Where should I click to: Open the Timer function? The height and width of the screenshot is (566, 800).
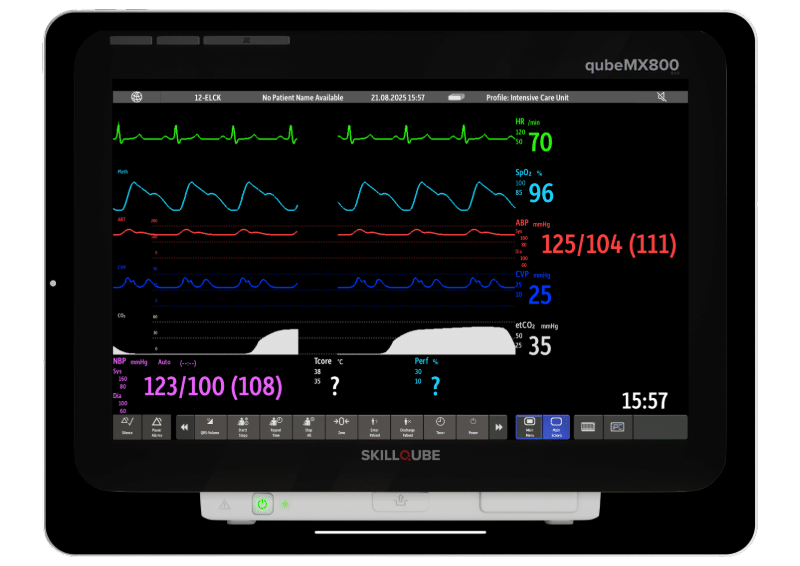[x=440, y=427]
